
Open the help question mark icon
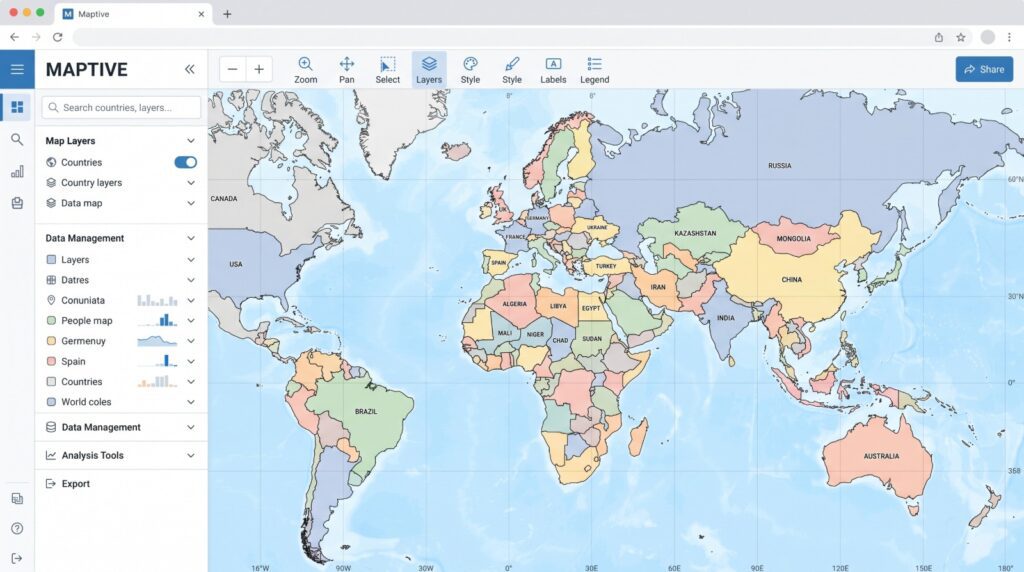pyautogui.click(x=17, y=528)
